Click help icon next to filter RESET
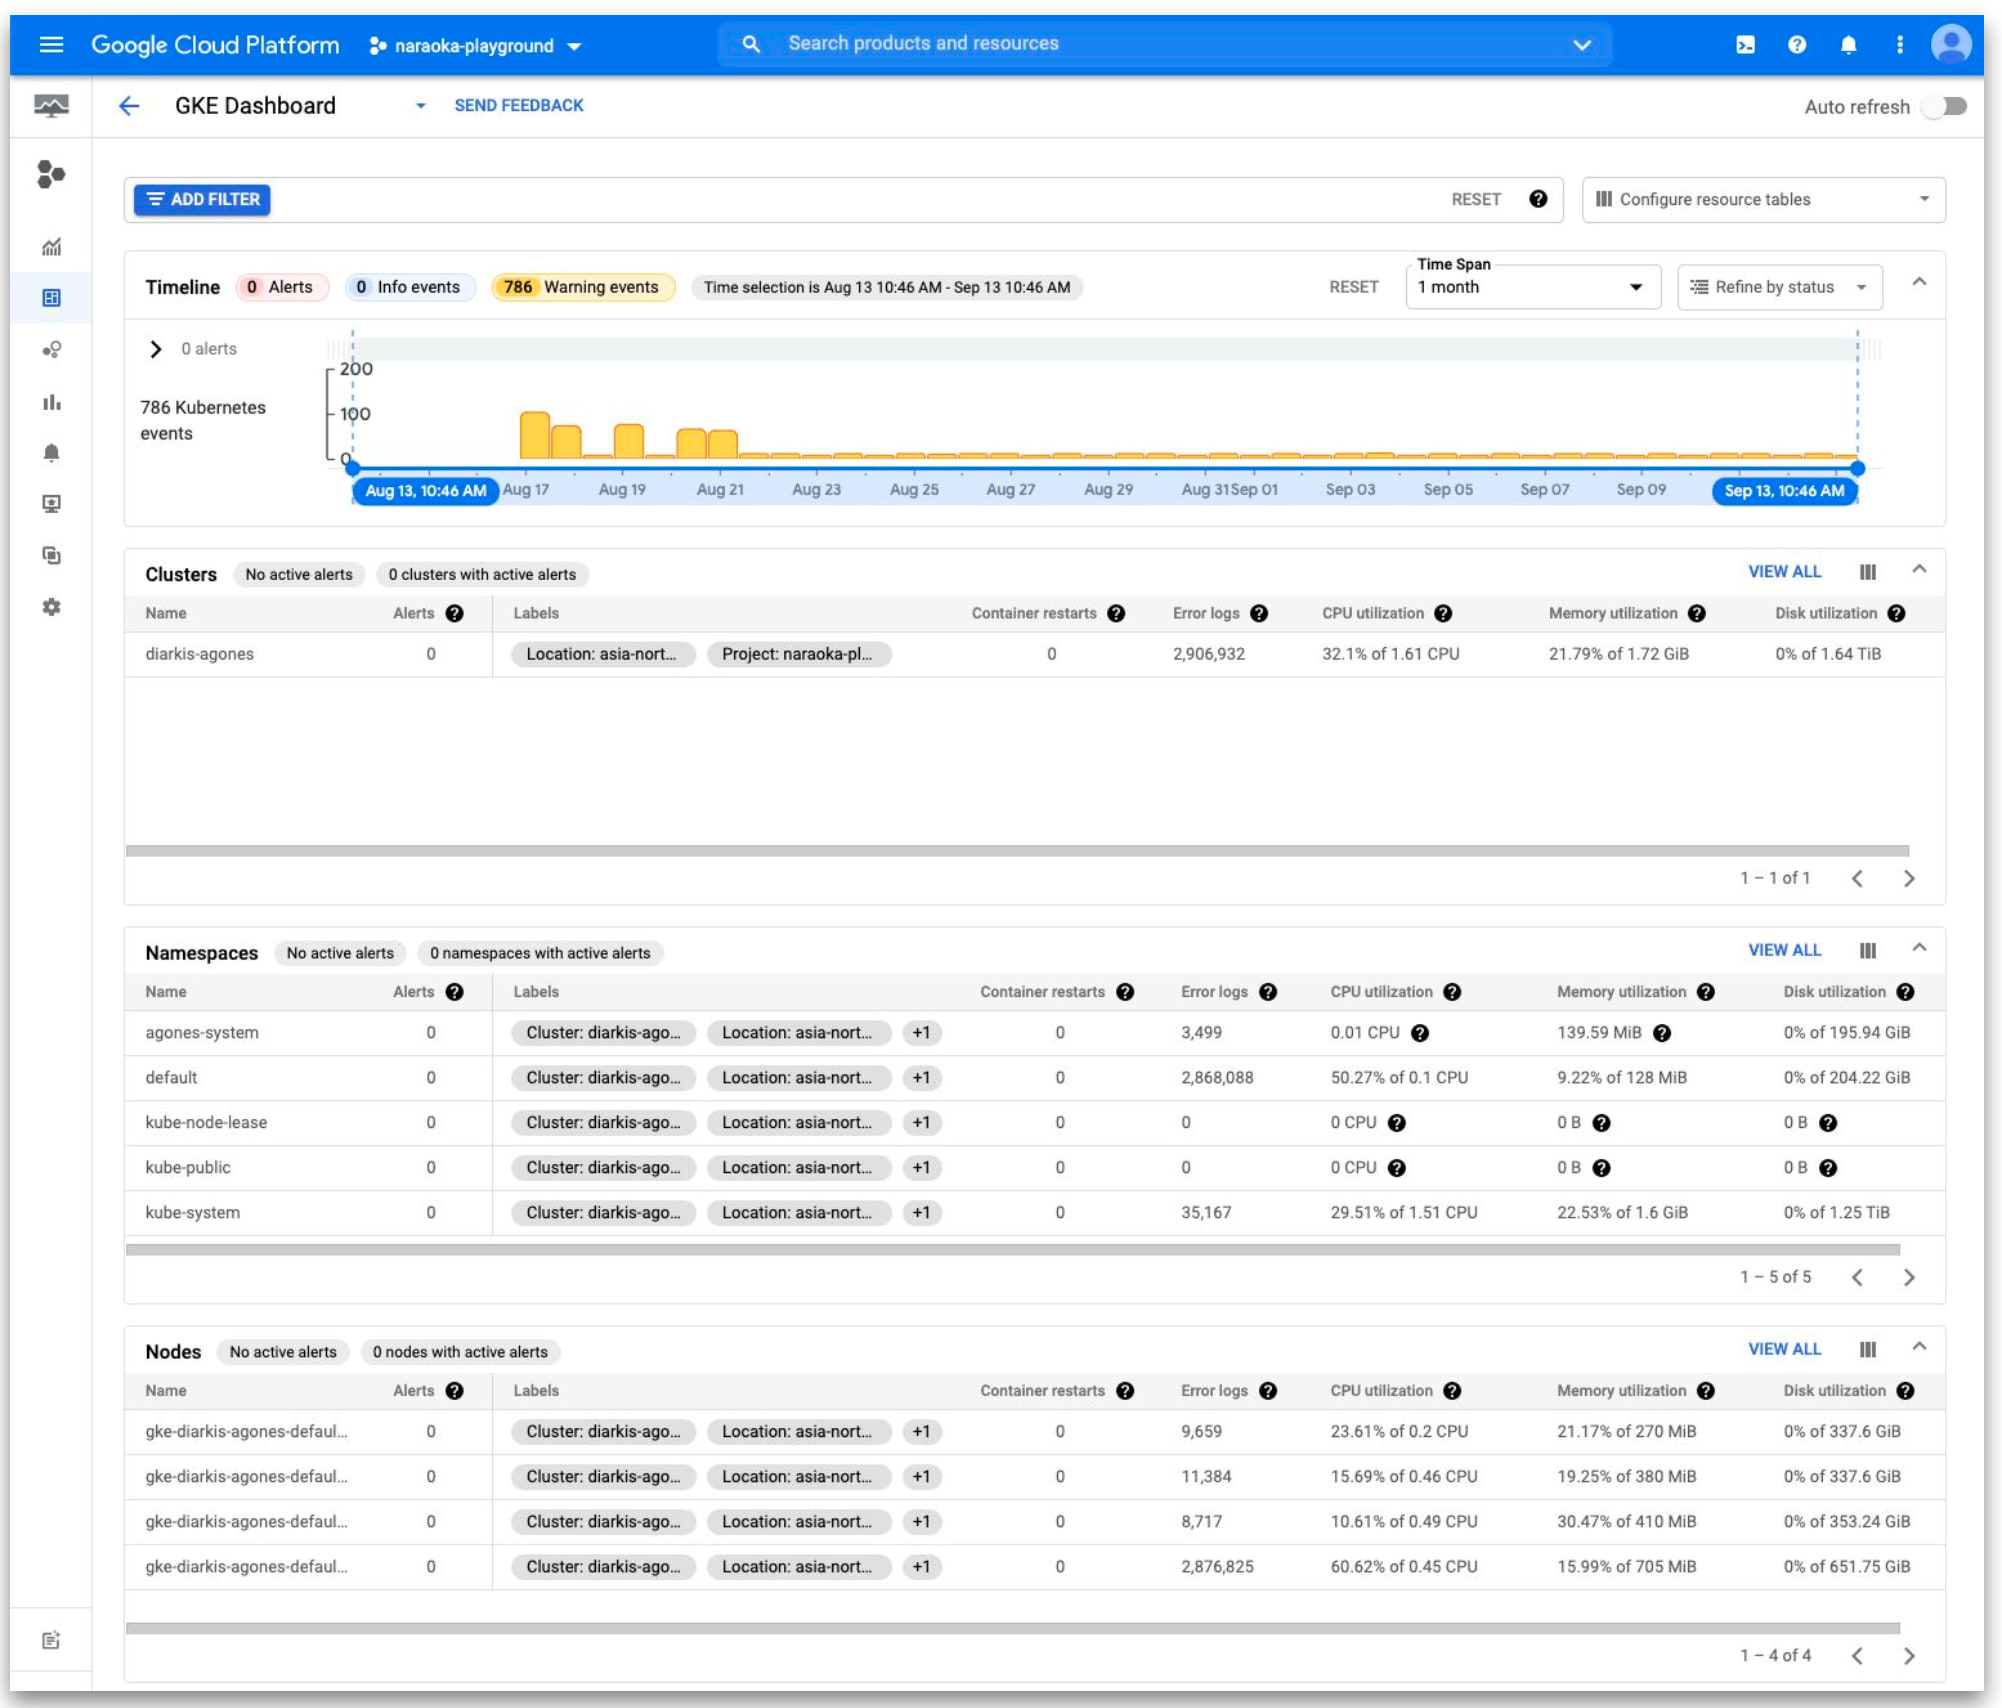 click(1538, 199)
